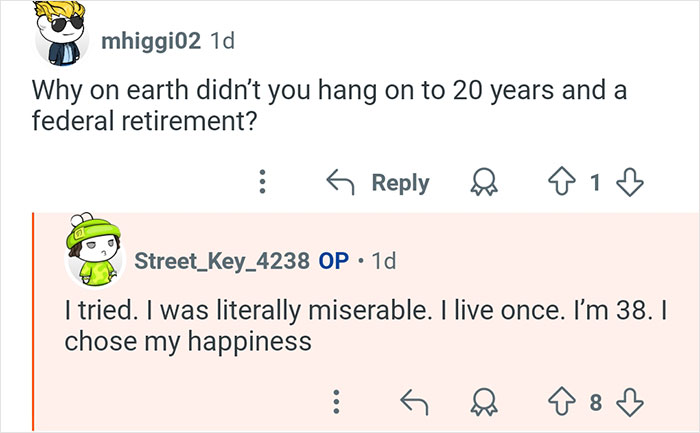Open three-dot menu on Street_Key_4238's reply
The image size is (700, 433).
(x=338, y=403)
